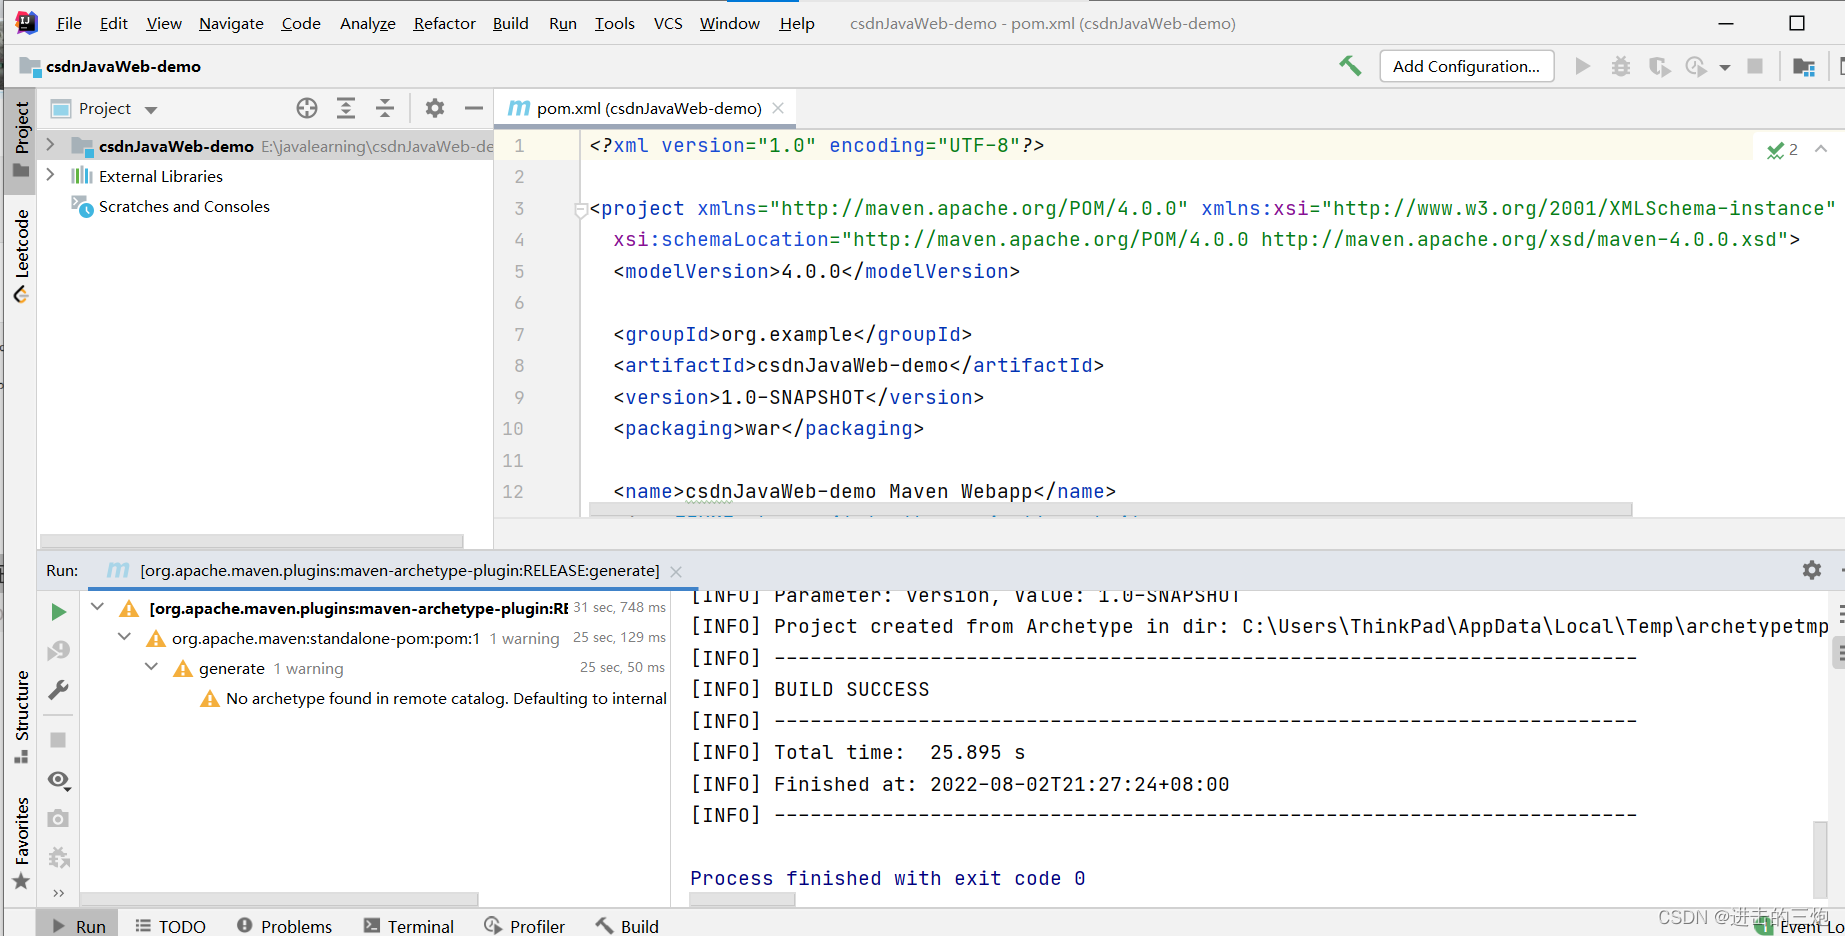The image size is (1845, 936).
Task: Open Project panel gear options
Action: (x=434, y=108)
